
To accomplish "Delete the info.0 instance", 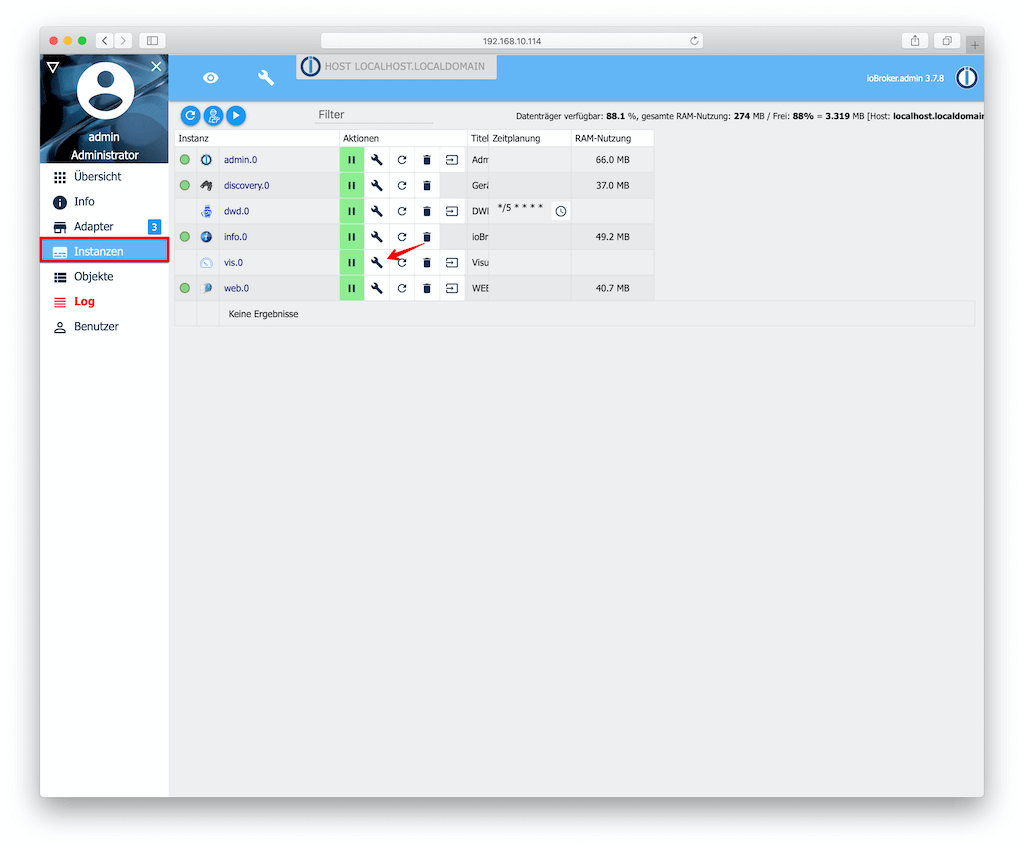I will click(x=426, y=236).
